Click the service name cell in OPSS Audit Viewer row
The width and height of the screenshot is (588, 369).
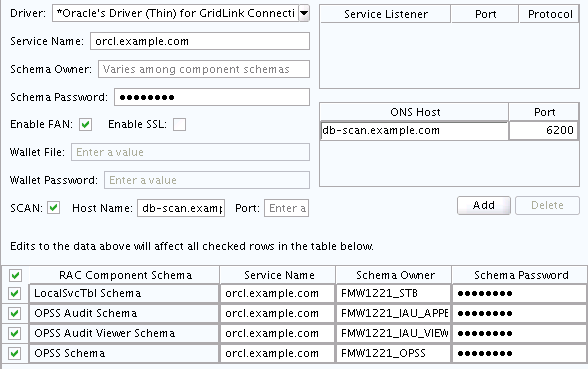[x=278, y=333]
